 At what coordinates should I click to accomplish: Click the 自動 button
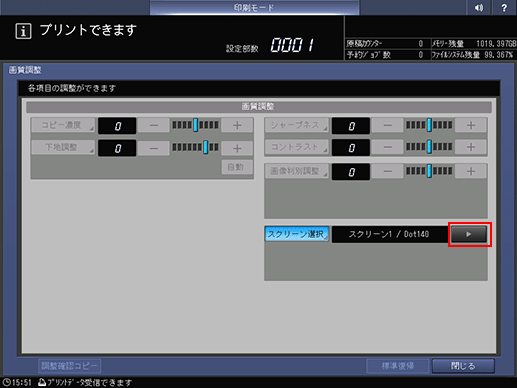(x=237, y=167)
